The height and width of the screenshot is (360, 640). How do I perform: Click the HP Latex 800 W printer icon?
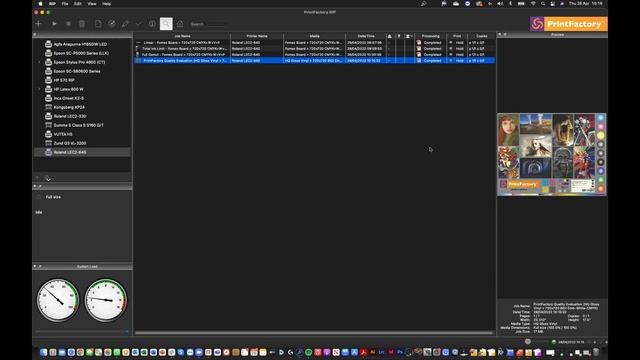[x=49, y=89]
